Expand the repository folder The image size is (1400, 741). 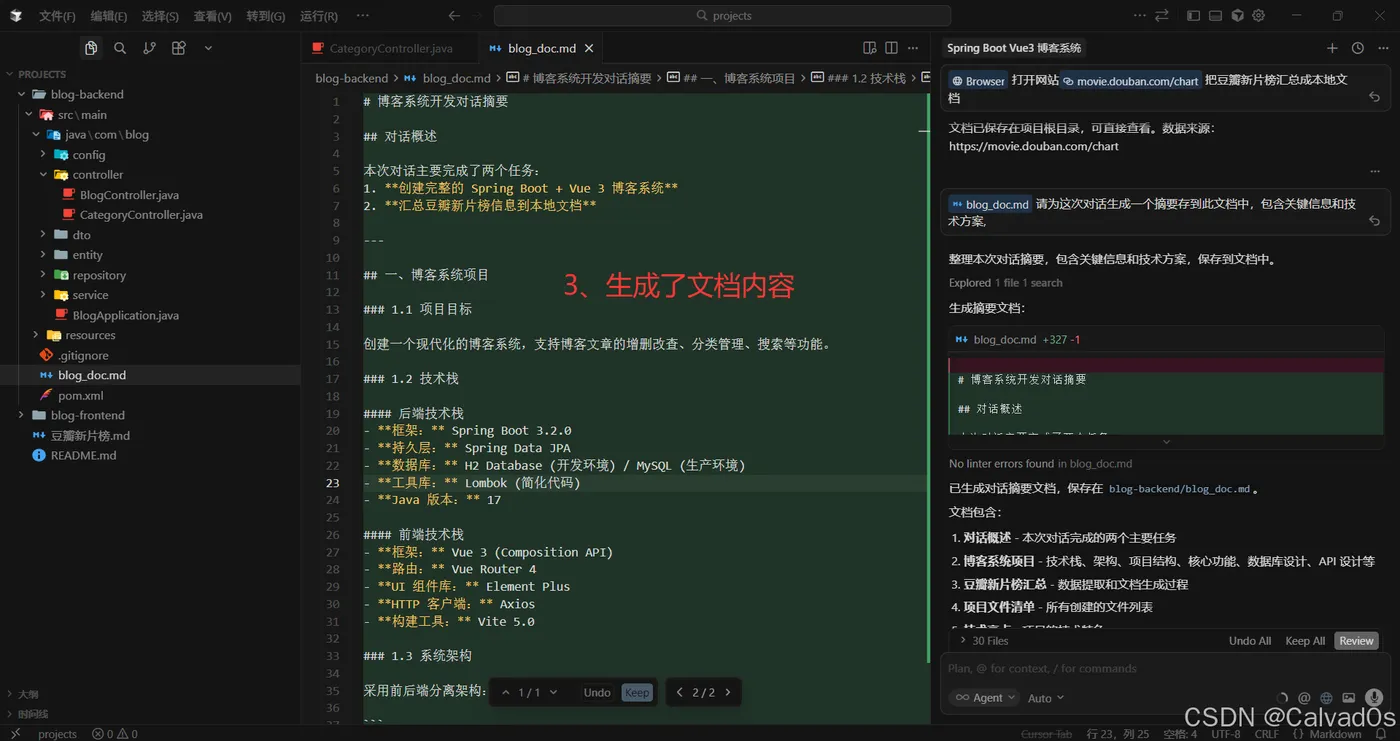[43, 275]
